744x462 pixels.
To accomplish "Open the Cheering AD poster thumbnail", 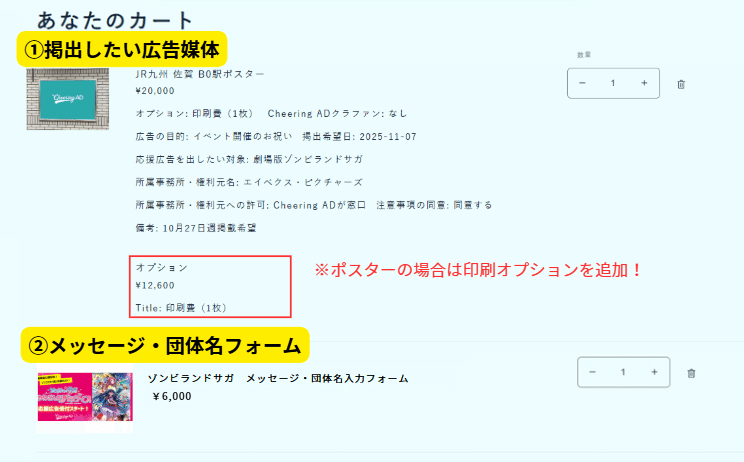I will click(x=67, y=99).
